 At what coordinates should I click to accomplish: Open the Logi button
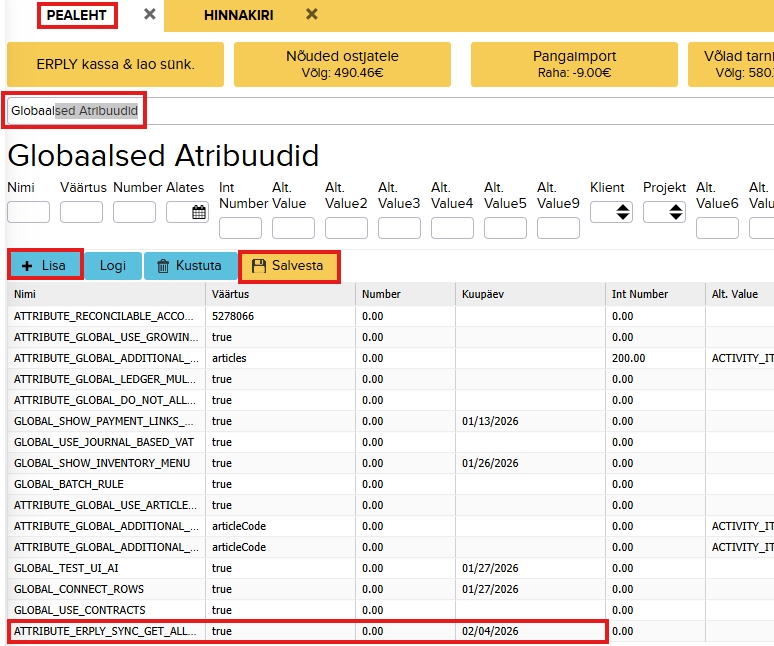click(x=112, y=266)
